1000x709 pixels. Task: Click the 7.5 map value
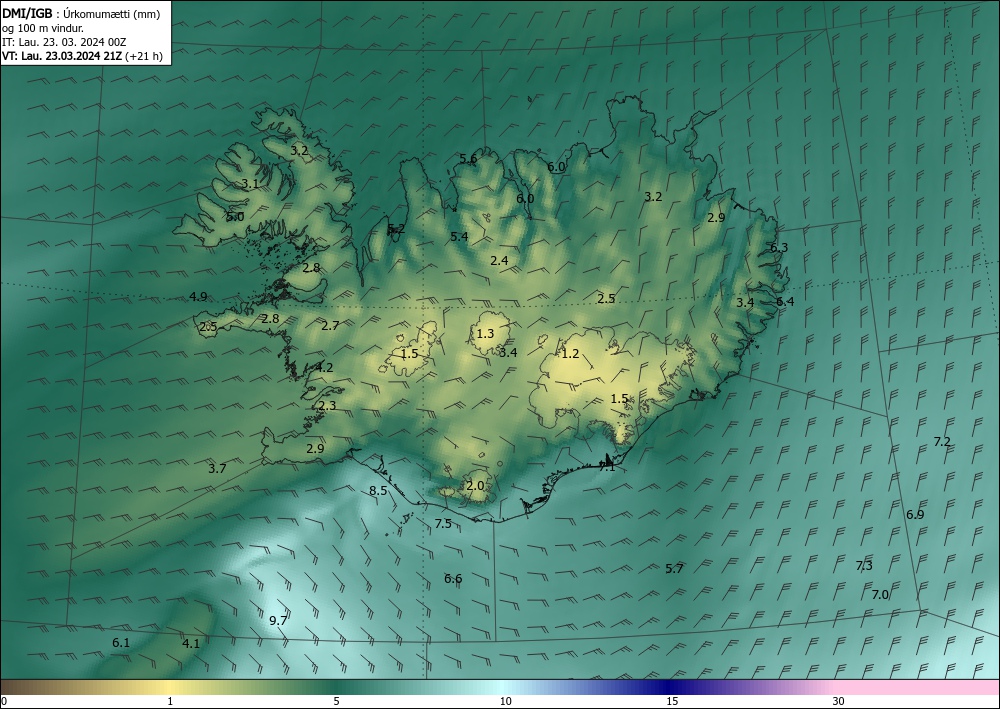tap(443, 523)
